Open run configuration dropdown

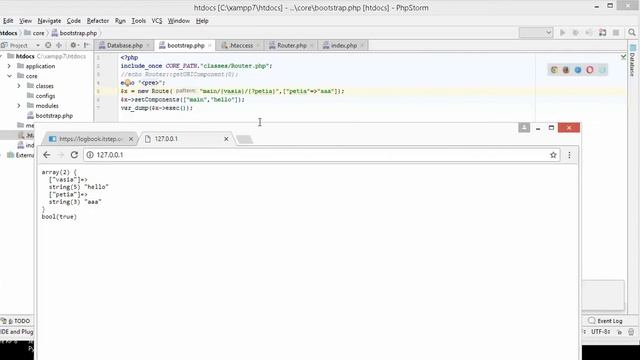(536, 33)
